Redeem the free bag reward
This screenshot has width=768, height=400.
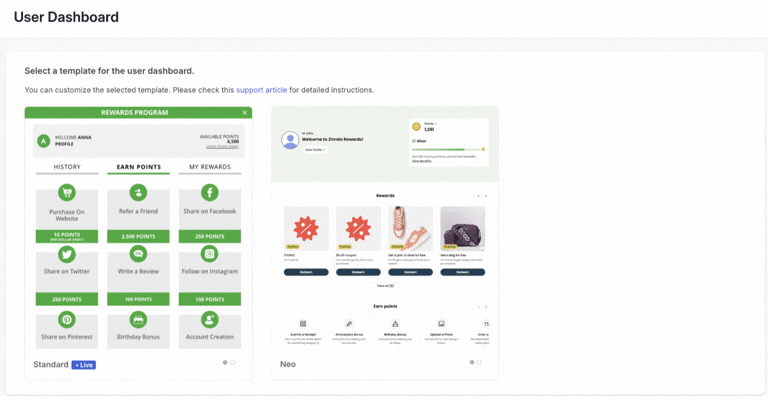coord(463,272)
